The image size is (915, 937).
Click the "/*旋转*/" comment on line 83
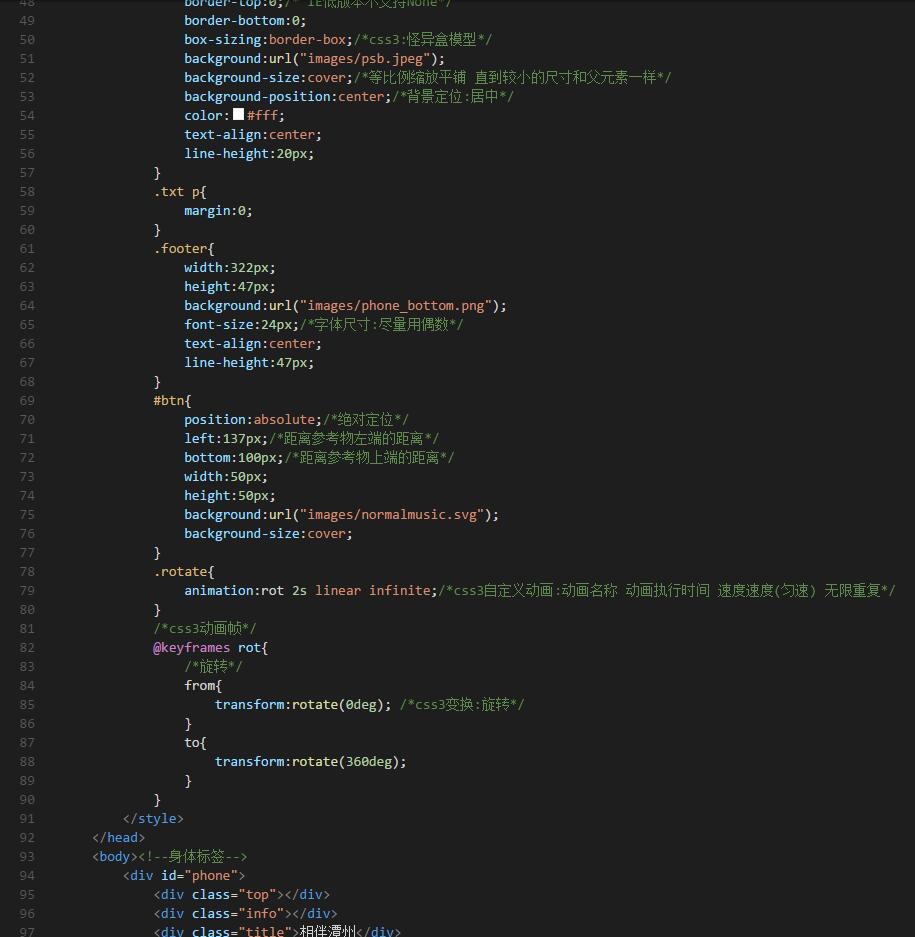click(213, 667)
